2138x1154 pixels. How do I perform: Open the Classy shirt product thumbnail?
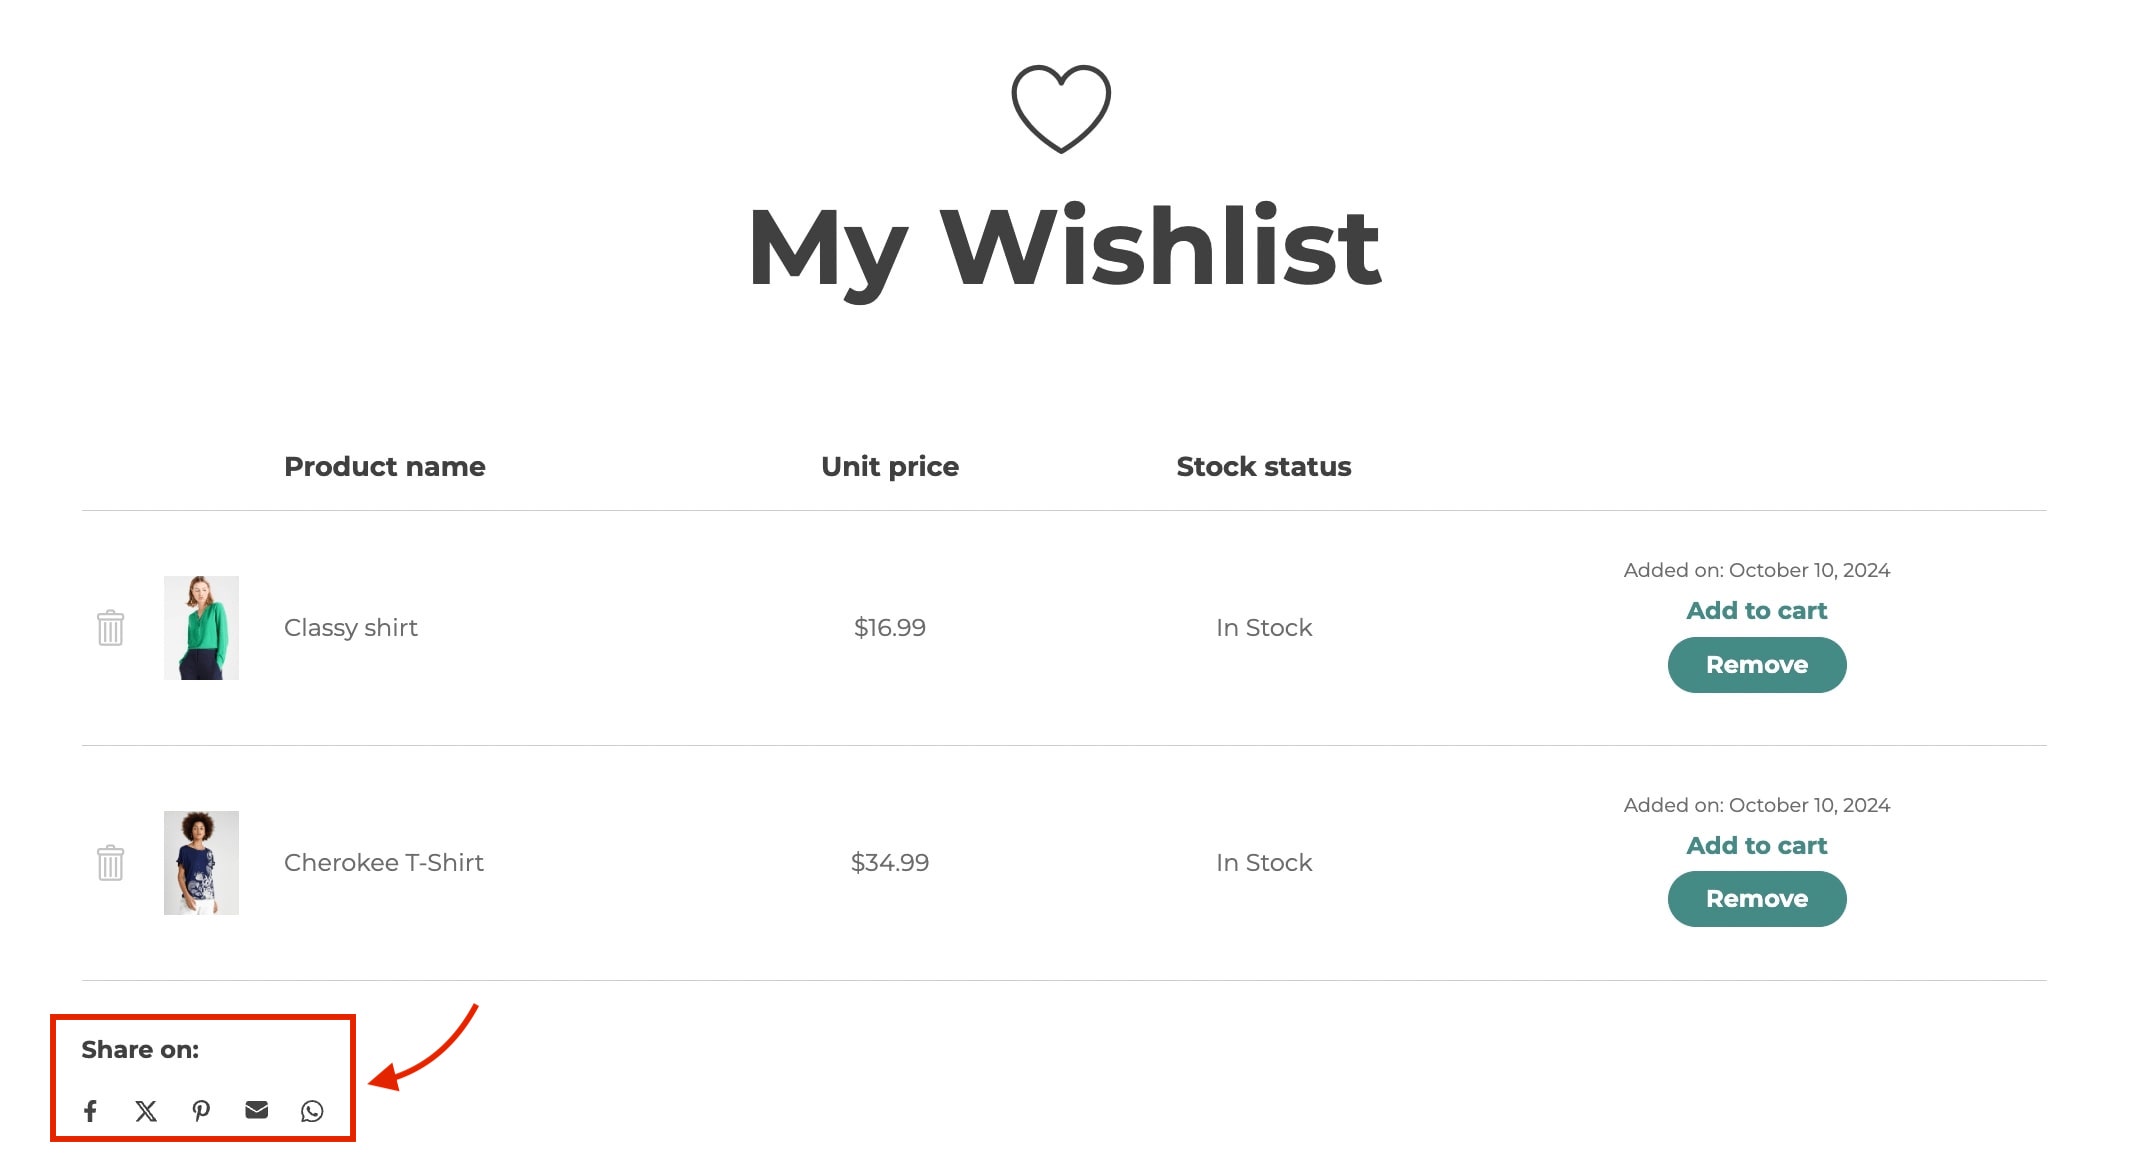[201, 628]
